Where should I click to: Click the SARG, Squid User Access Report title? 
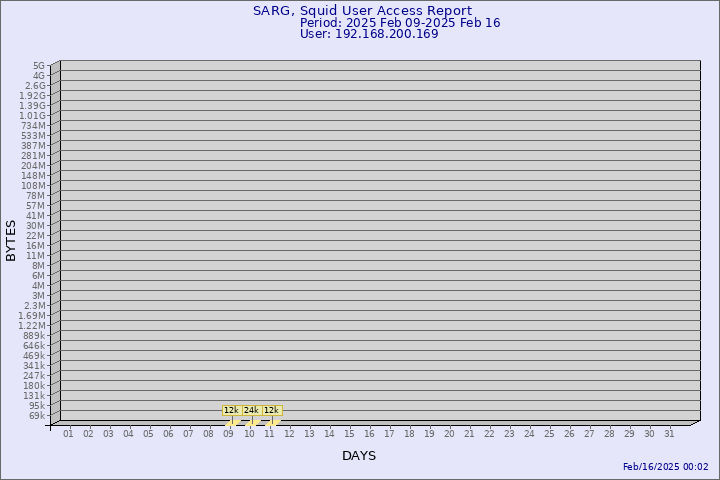[x=362, y=11]
